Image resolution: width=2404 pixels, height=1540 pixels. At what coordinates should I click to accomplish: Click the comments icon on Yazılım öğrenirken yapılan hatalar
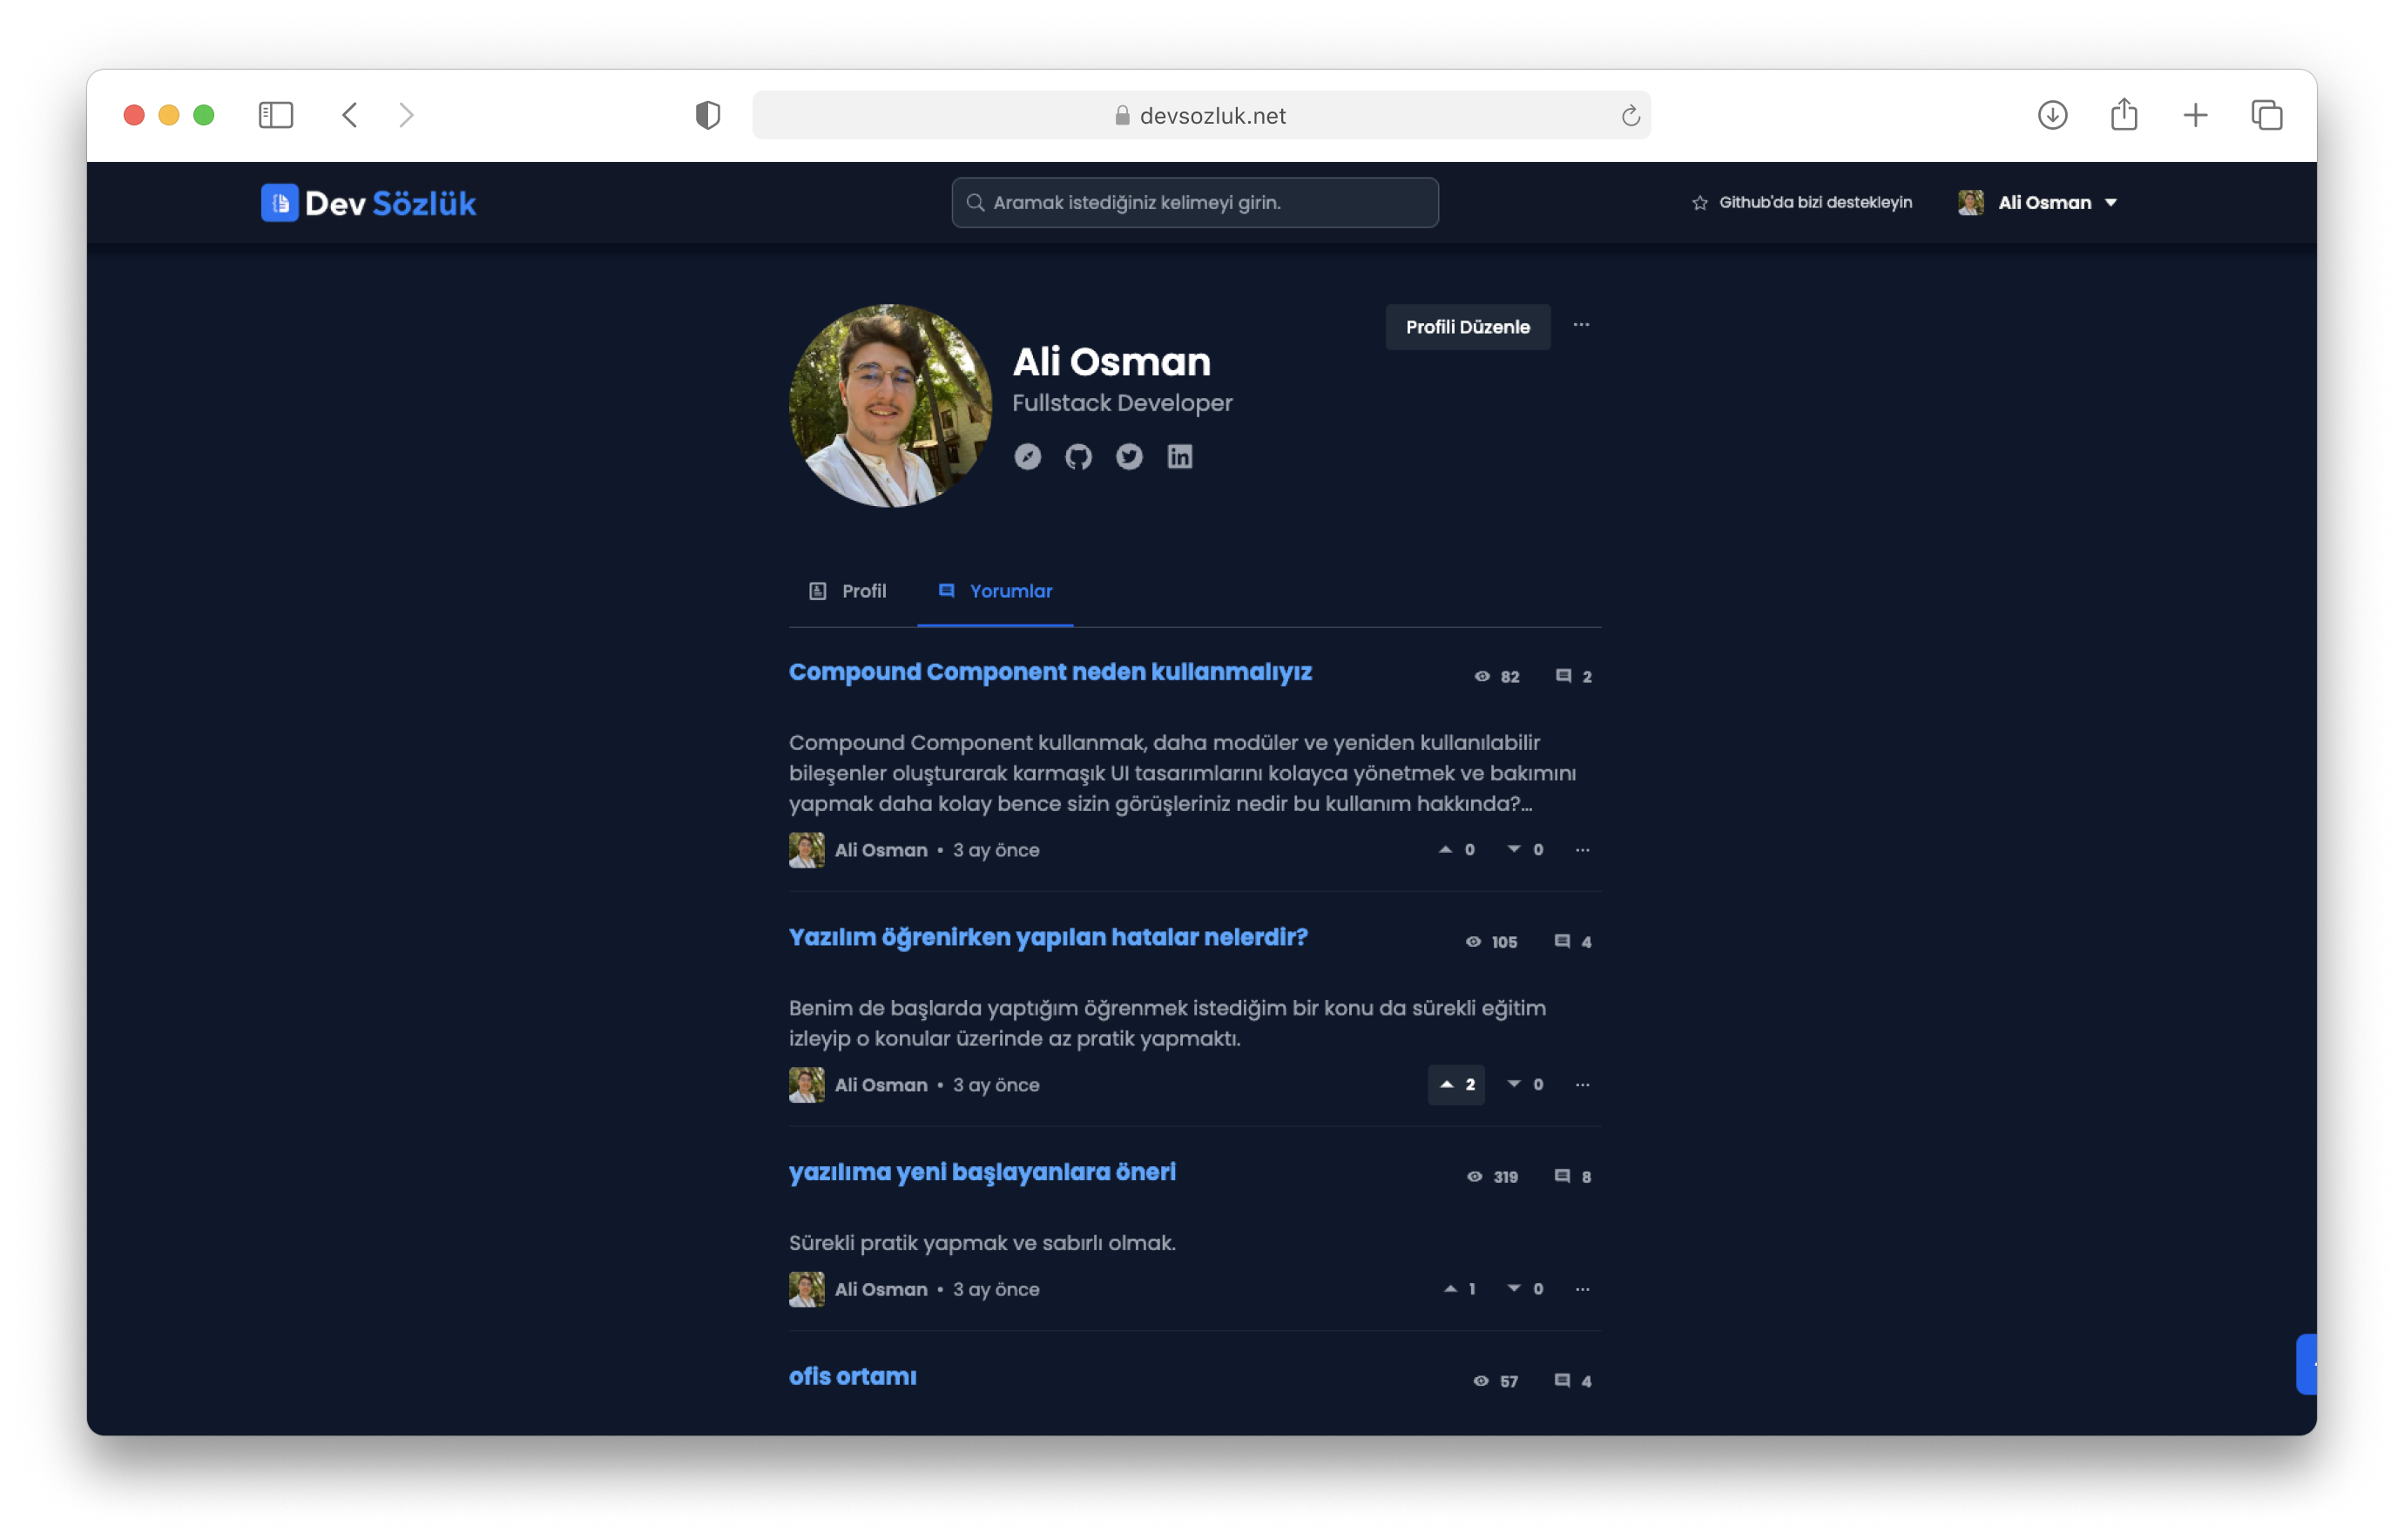pyautogui.click(x=1562, y=942)
